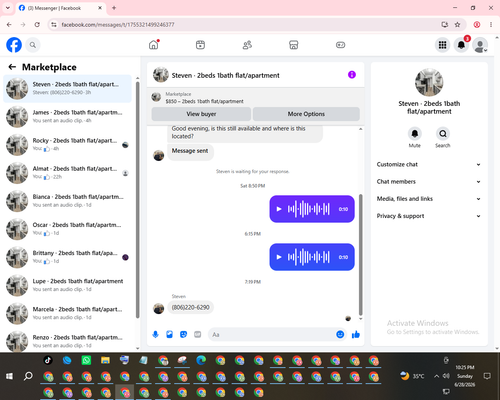Expand the Privacy & support section
The width and height of the screenshot is (500, 400).
pyautogui.click(x=429, y=216)
